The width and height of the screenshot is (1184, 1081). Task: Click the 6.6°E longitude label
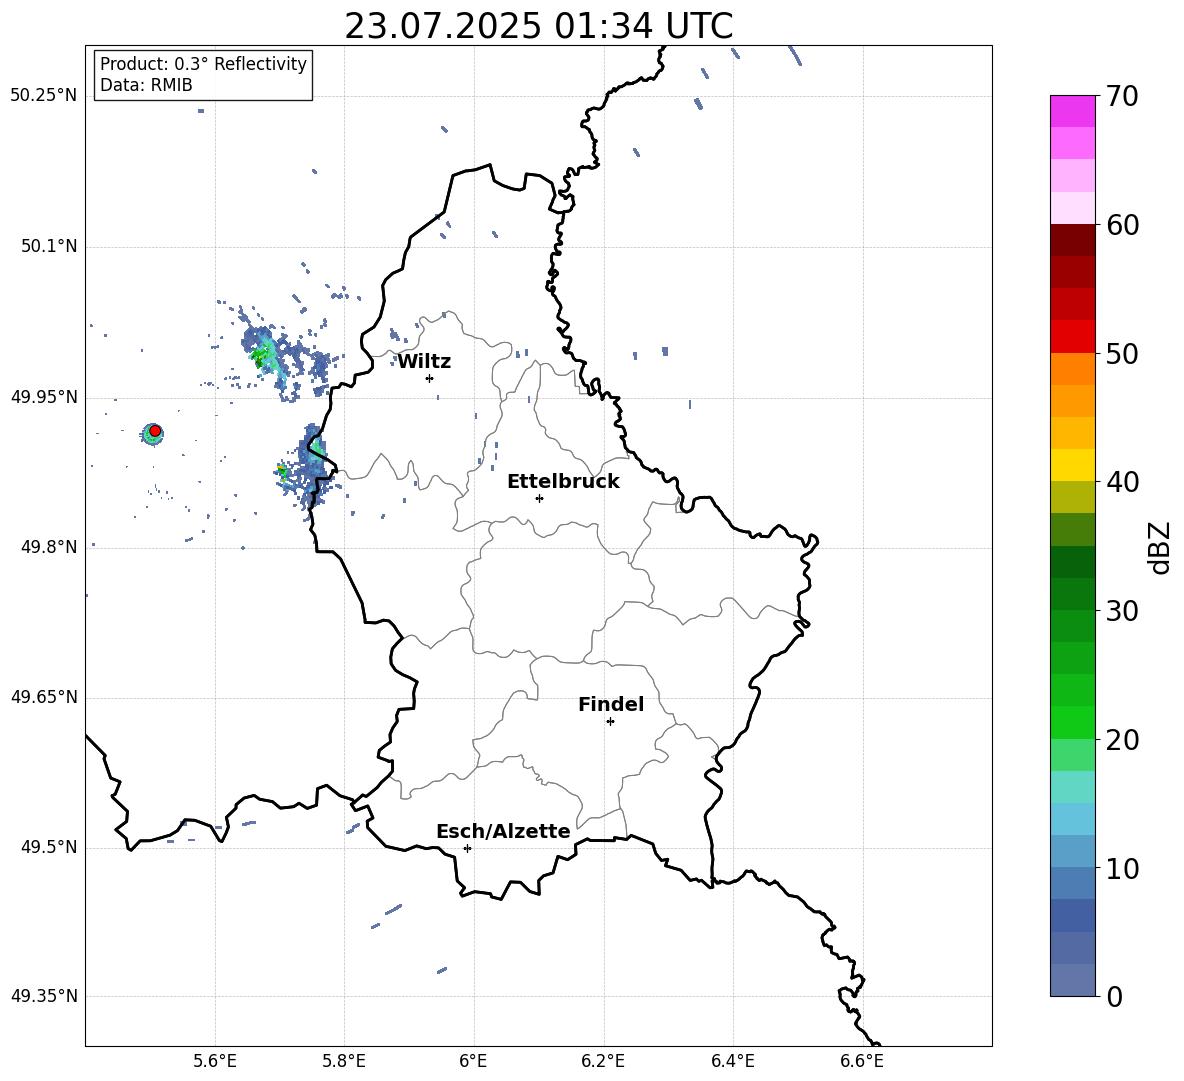(862, 1061)
